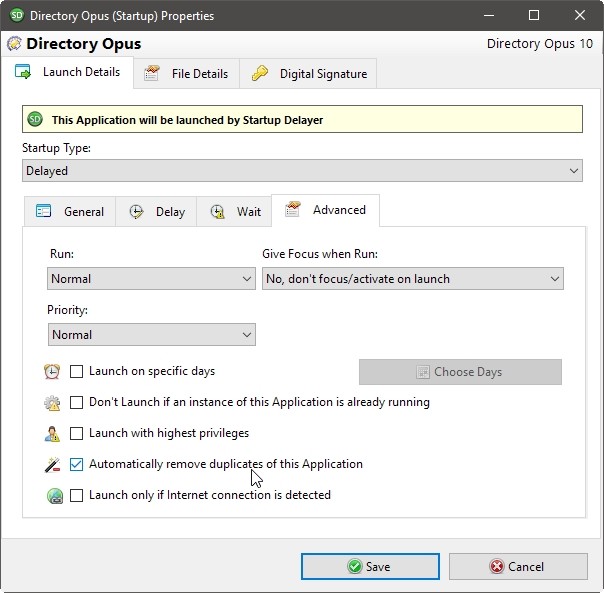The width and height of the screenshot is (604, 593).
Task: Click the 'Startup Type:' label
Action: (56, 148)
